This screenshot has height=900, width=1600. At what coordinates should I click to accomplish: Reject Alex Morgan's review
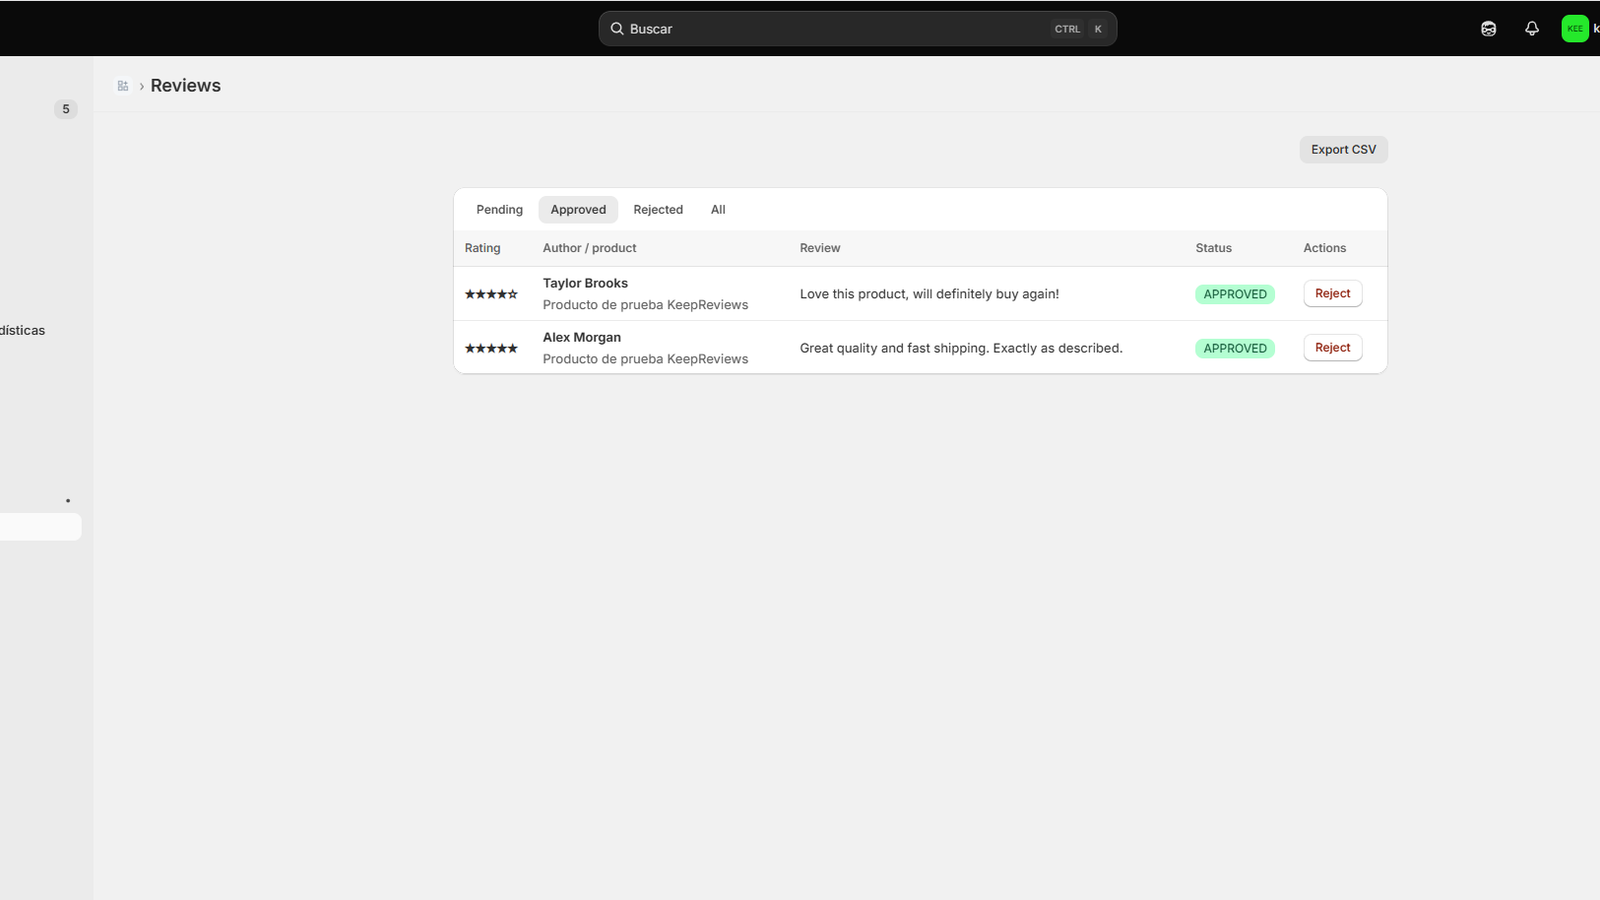pyautogui.click(x=1332, y=348)
